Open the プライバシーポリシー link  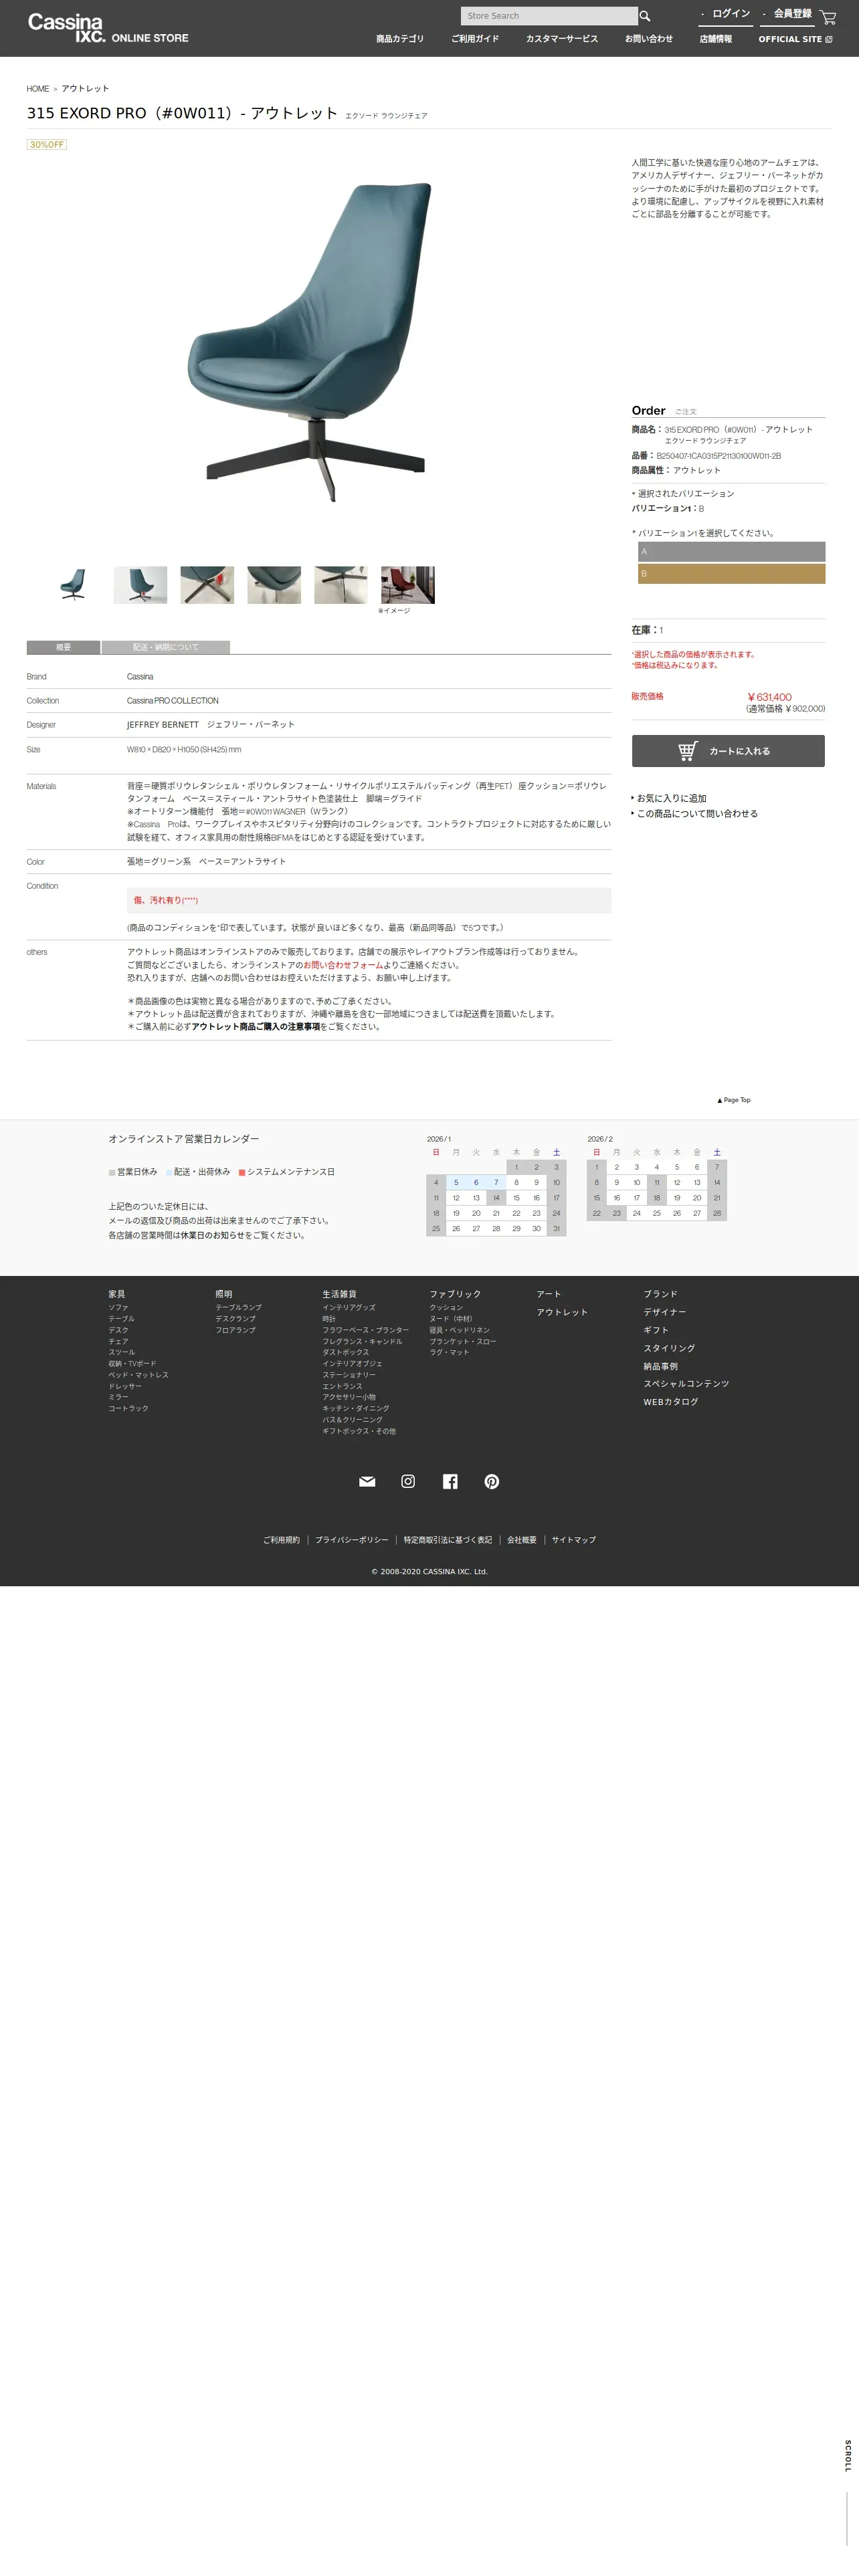pos(352,1540)
